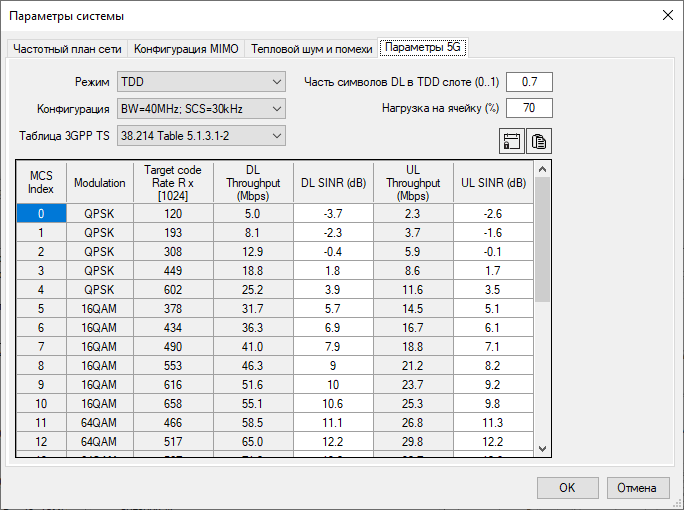The height and width of the screenshot is (510, 684).
Task: Select MCS Index cell 5
Action: click(x=41, y=308)
